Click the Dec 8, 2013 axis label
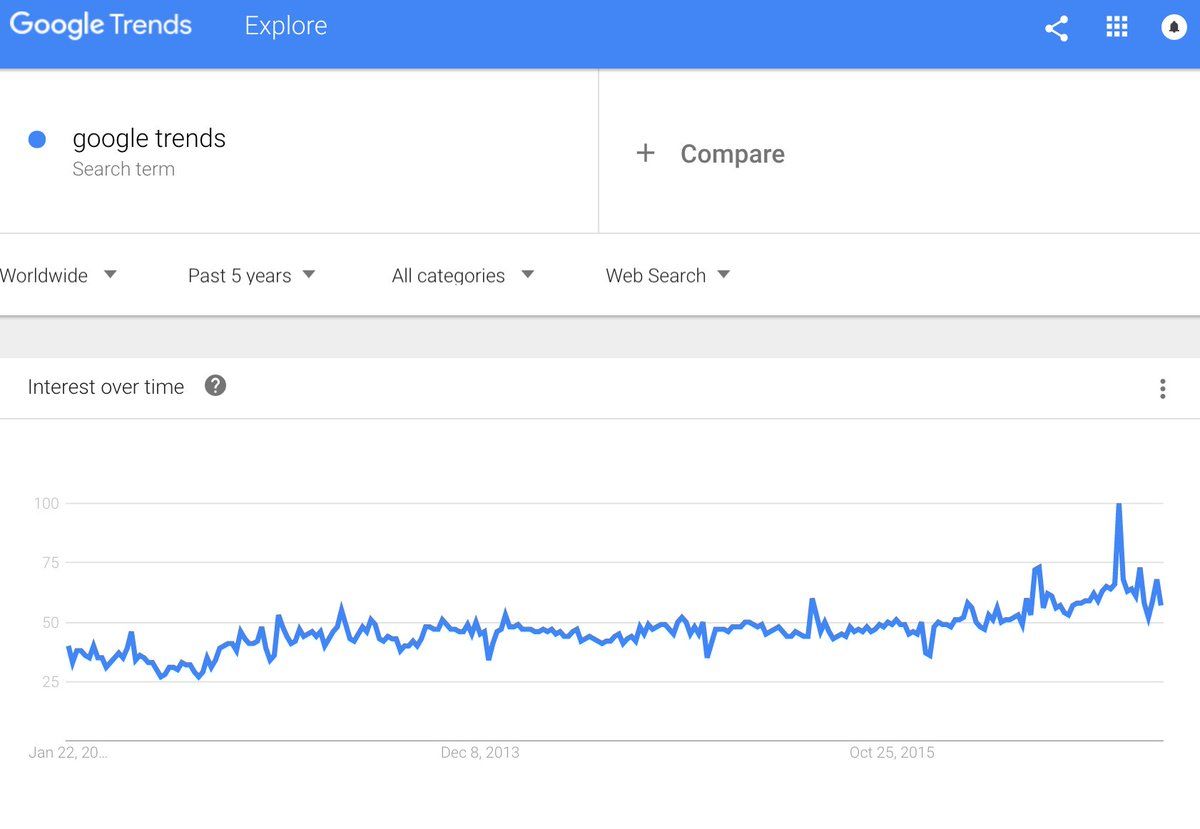This screenshot has width=1200, height=829. (480, 752)
